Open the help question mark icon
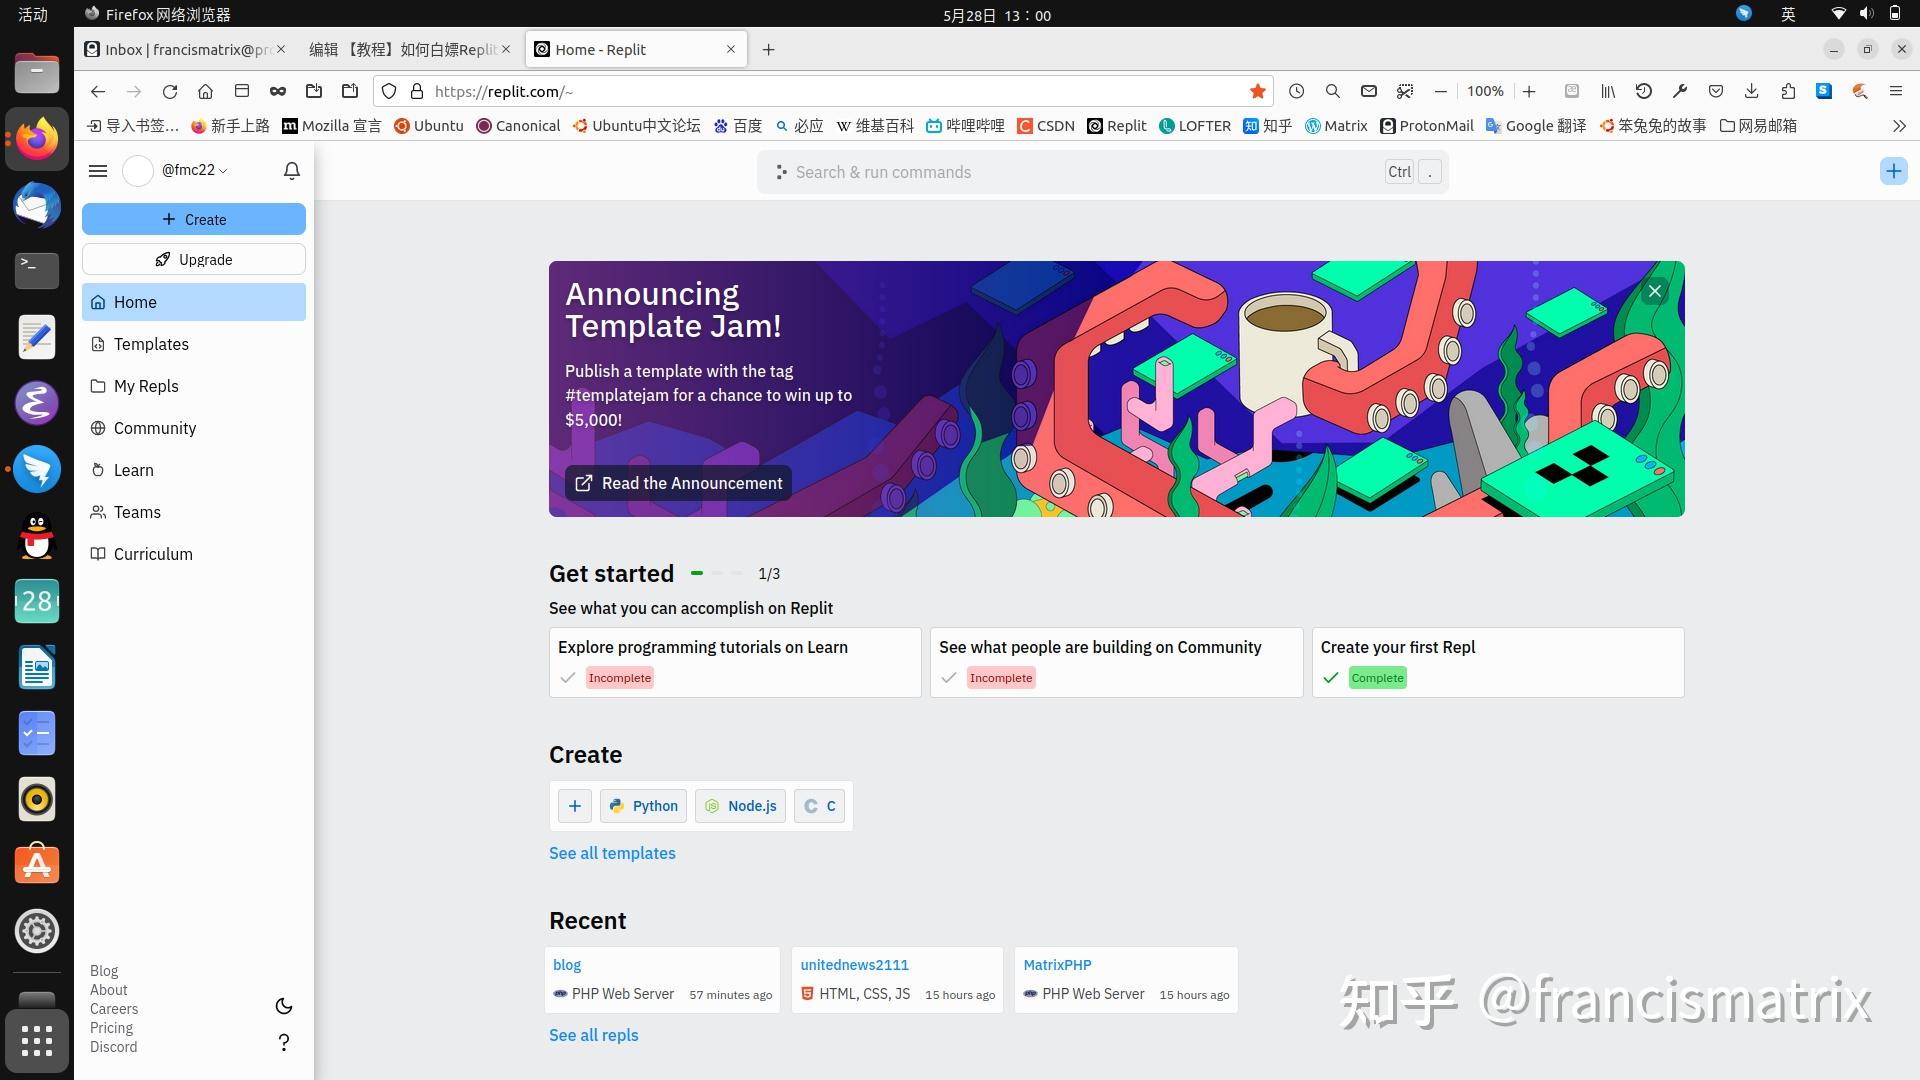The height and width of the screenshot is (1080, 1920). (x=283, y=1042)
